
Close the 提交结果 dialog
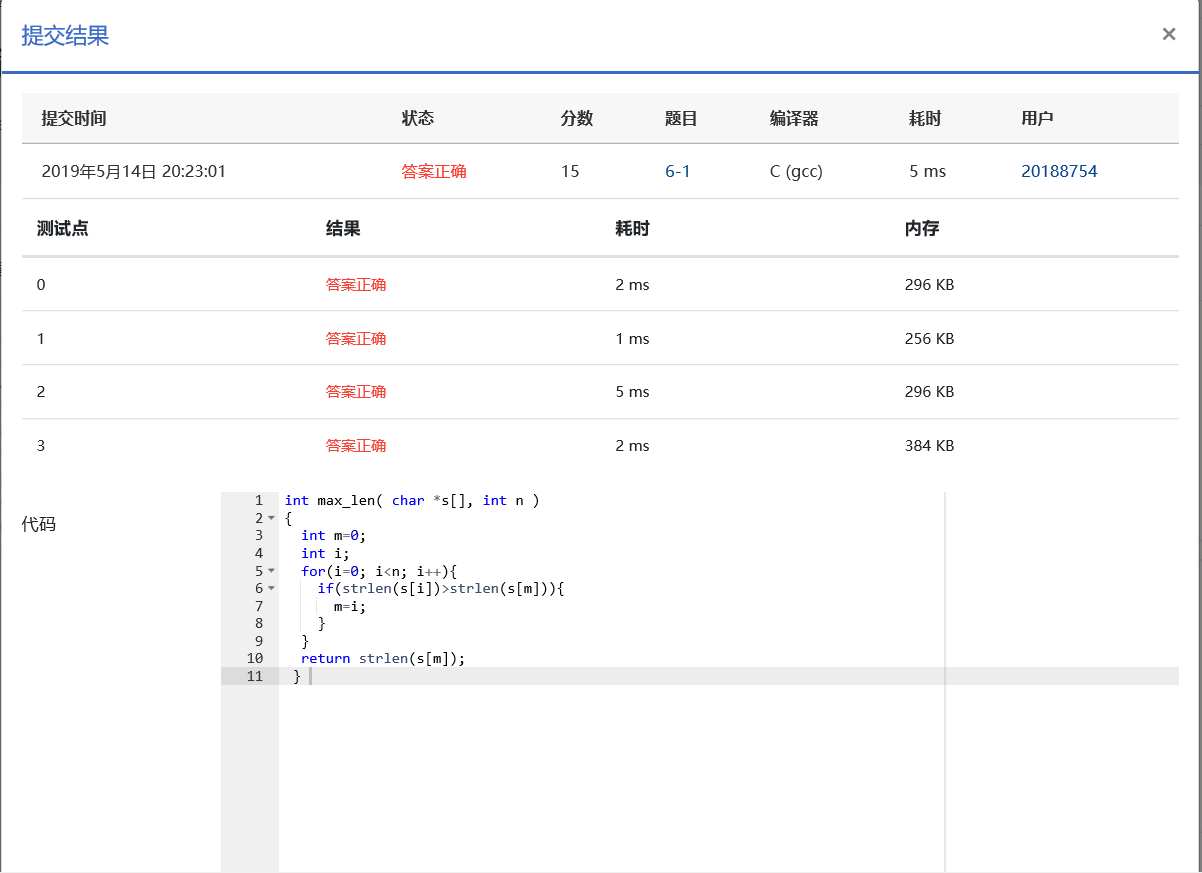pos(1168,34)
